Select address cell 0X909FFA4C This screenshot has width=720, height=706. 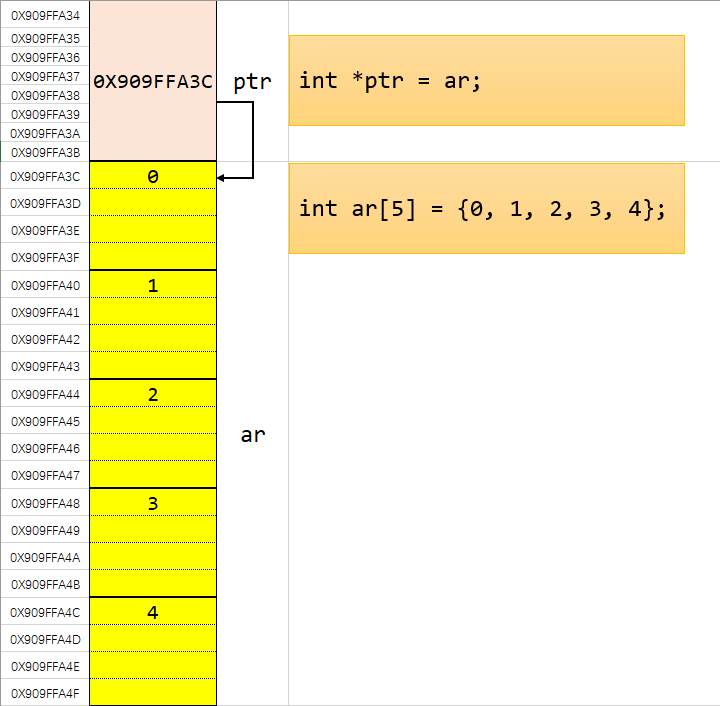coord(45,612)
